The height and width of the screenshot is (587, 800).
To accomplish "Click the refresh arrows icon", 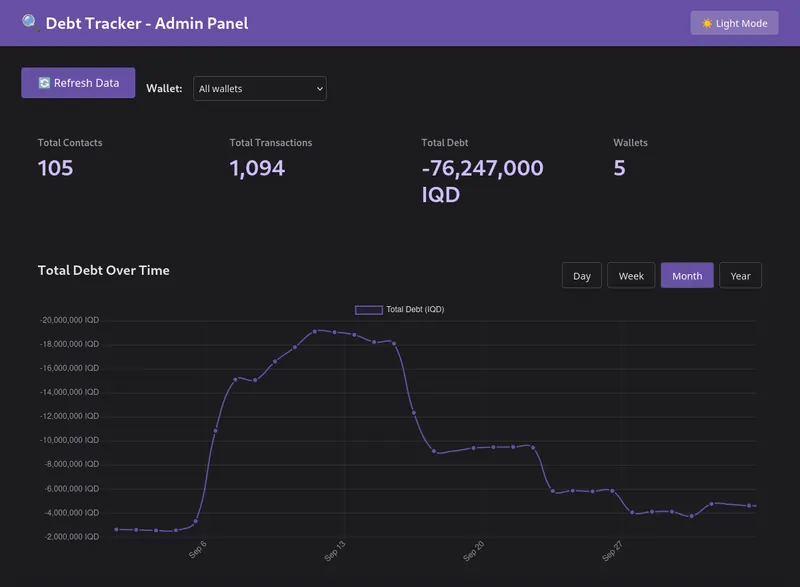I will pyautogui.click(x=44, y=83).
